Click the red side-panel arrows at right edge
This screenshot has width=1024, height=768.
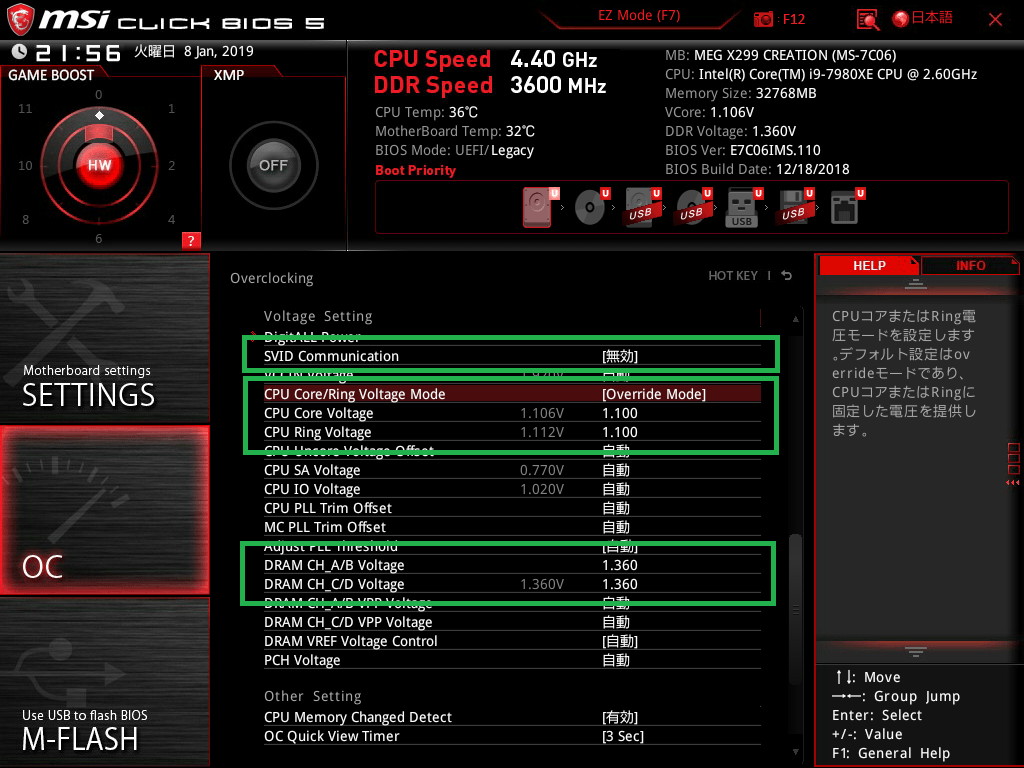coord(1013,483)
